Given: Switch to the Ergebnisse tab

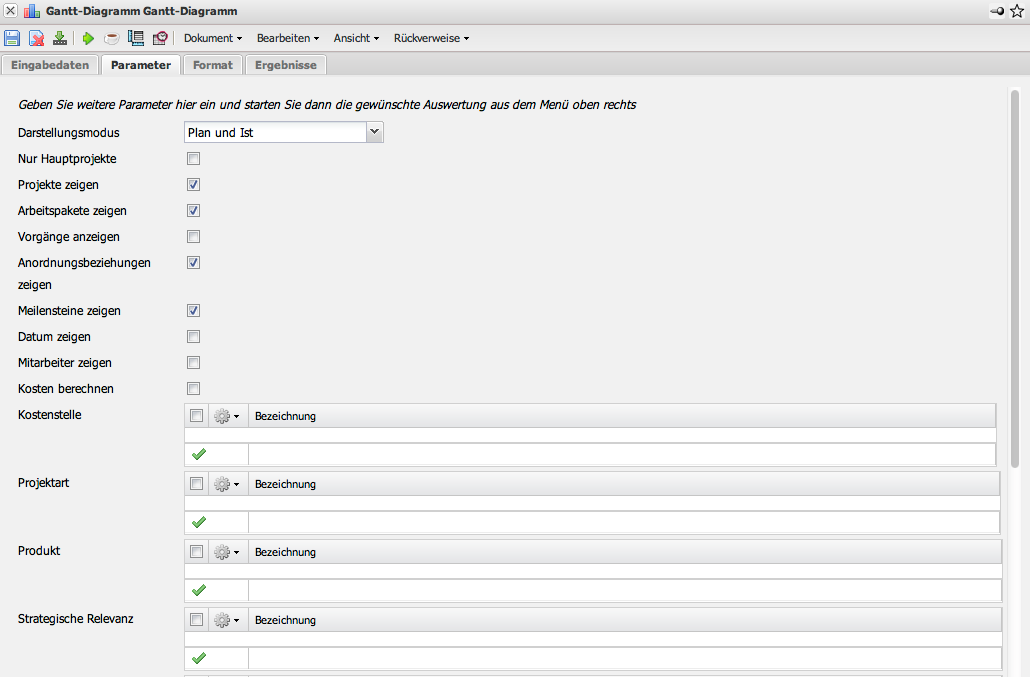Looking at the screenshot, I should (286, 65).
